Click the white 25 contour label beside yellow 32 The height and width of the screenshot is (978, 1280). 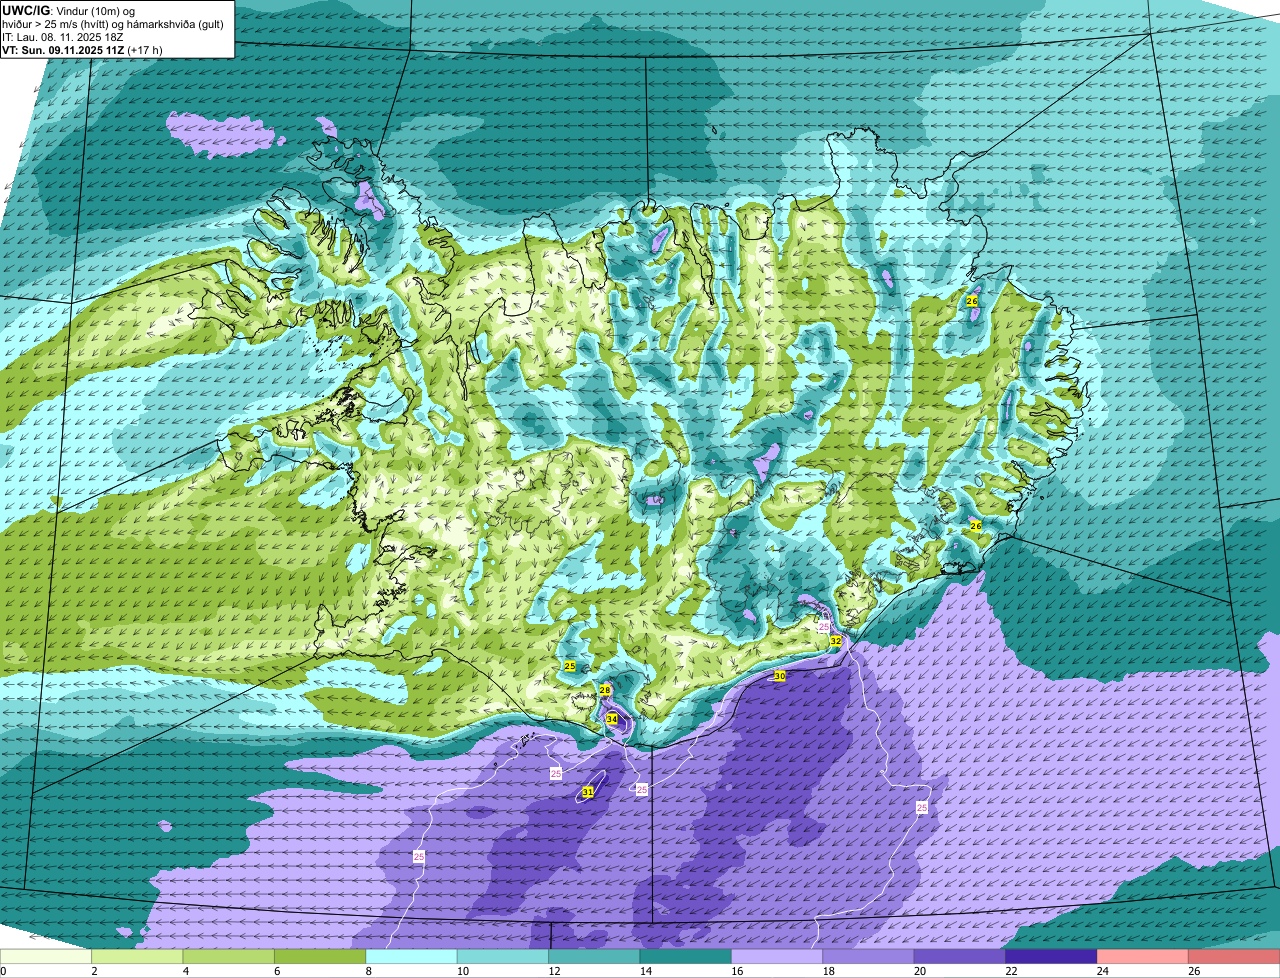click(x=824, y=627)
